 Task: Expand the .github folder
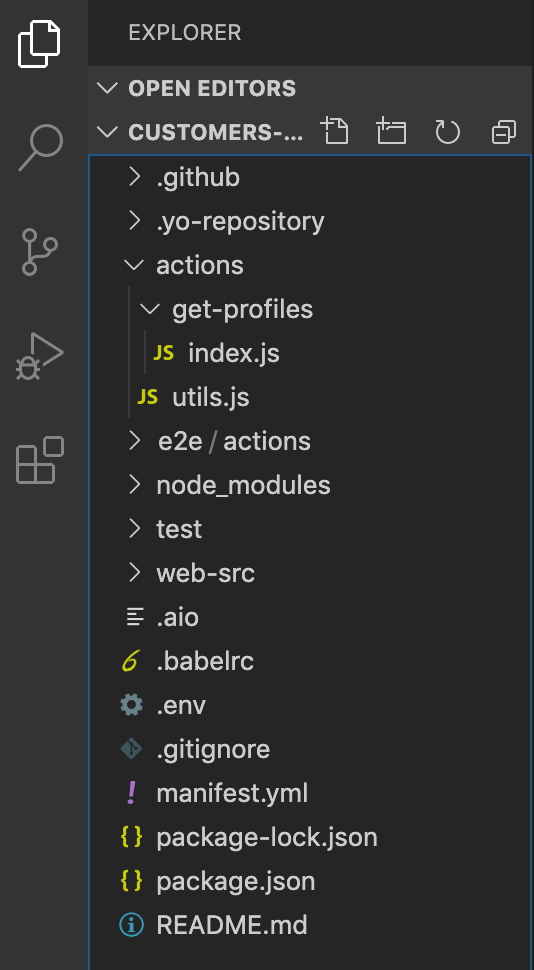point(134,178)
